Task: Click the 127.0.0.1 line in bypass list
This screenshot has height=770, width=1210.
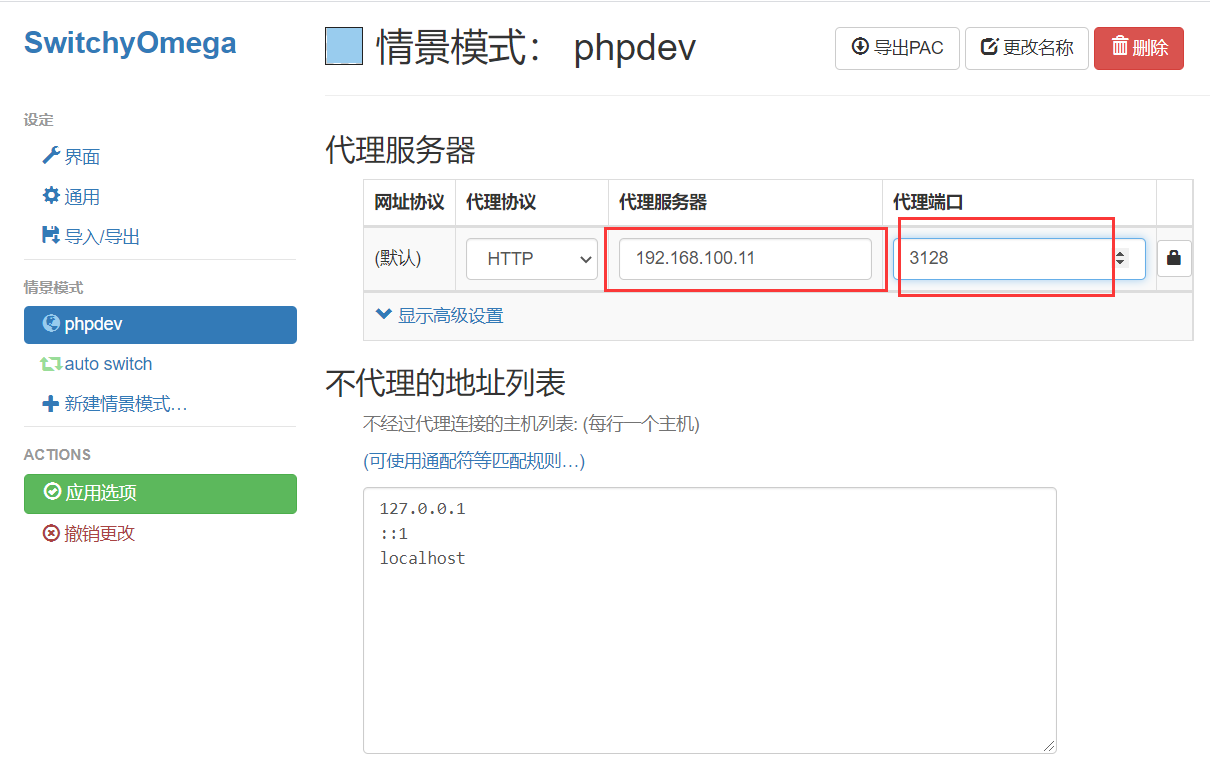Action: point(422,509)
